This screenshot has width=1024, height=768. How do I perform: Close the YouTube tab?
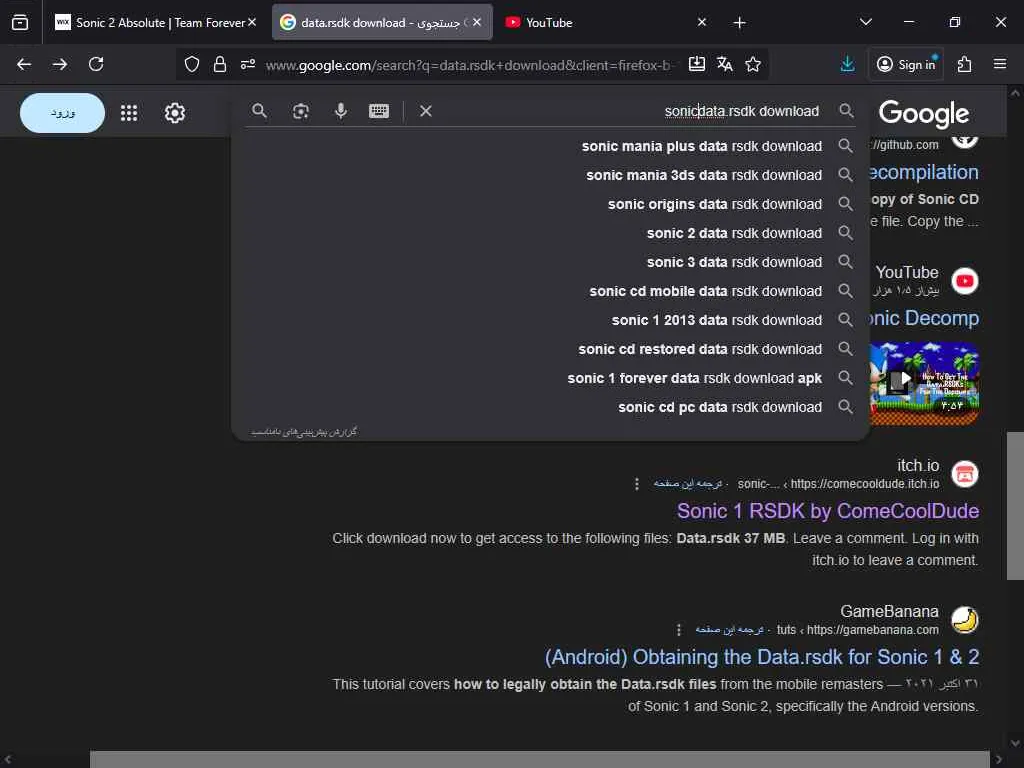pos(701,22)
